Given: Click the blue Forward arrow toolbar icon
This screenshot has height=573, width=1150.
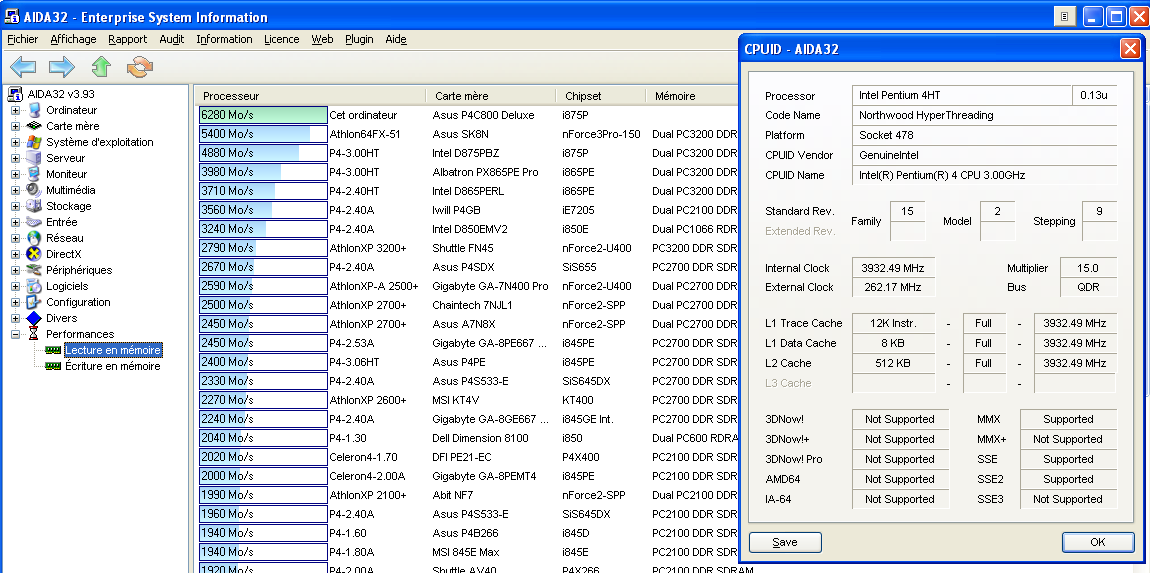Looking at the screenshot, I should pyautogui.click(x=62, y=67).
